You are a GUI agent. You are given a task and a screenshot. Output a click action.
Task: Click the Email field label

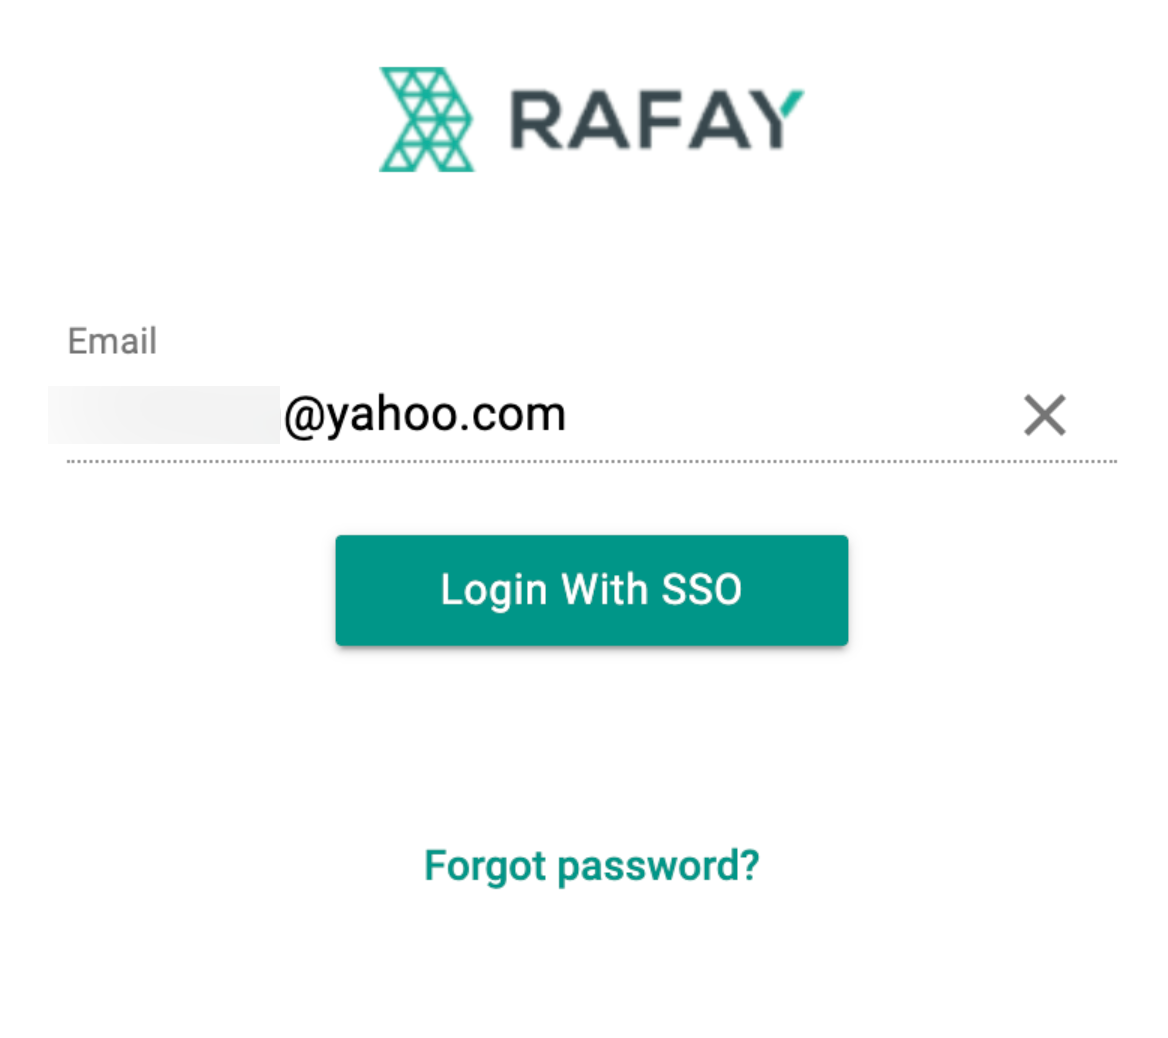pos(112,341)
